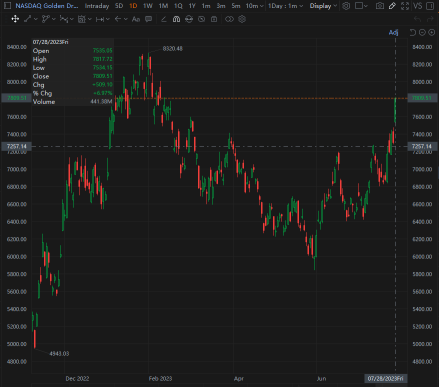
Task: Toggle the magnet snap tool
Action: [176, 19]
